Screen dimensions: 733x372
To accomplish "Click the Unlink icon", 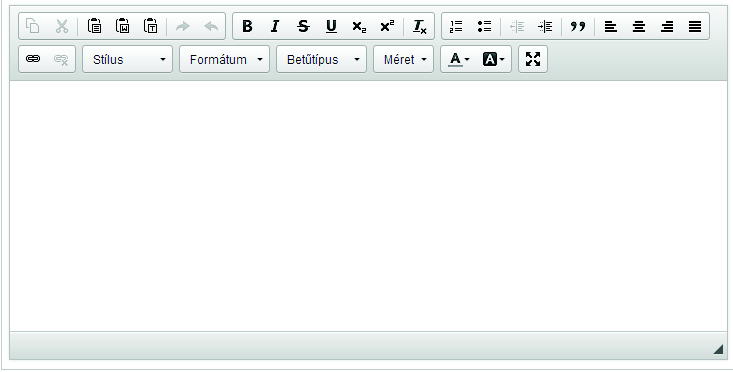I will coord(61,59).
